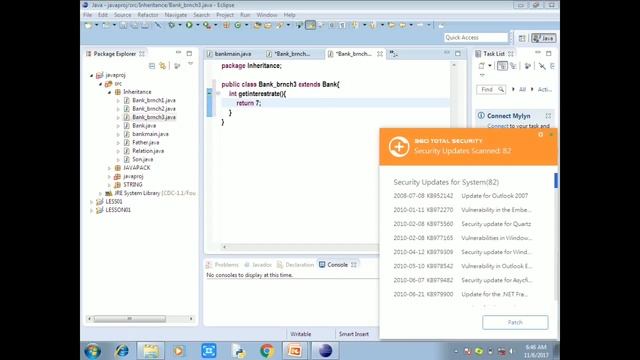Click Patch button in 360 Total Security popup
Image resolution: width=640 pixels, height=360 pixels.
(515, 322)
